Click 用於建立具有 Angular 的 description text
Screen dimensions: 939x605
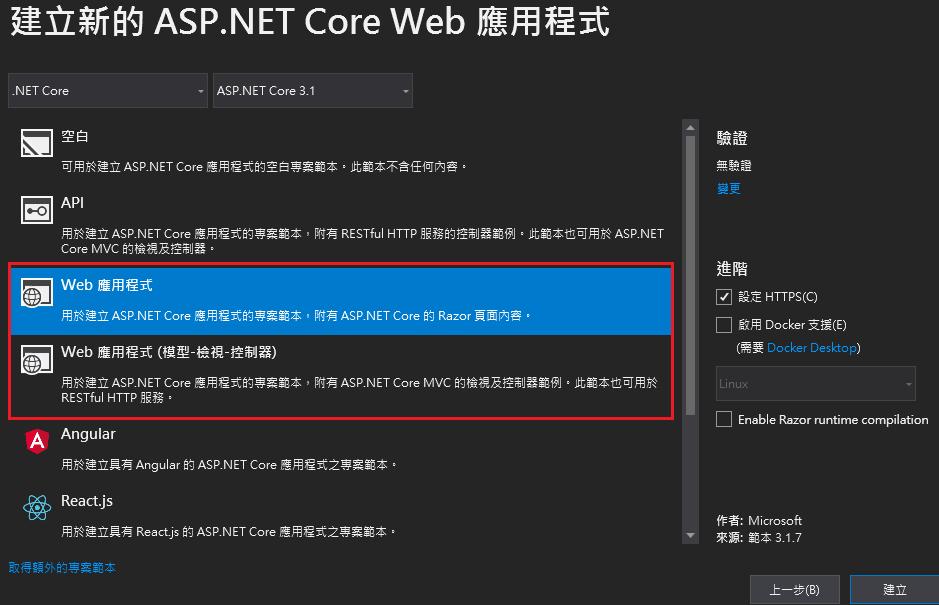[x=229, y=464]
